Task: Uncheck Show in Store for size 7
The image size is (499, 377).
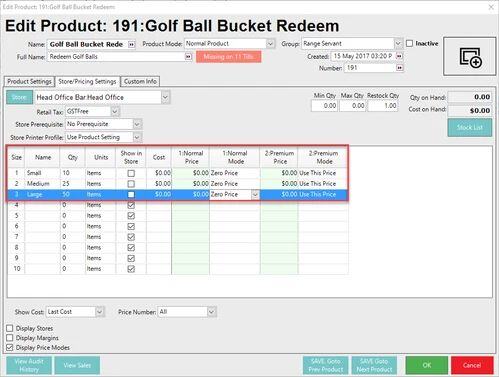Action: coord(131,237)
